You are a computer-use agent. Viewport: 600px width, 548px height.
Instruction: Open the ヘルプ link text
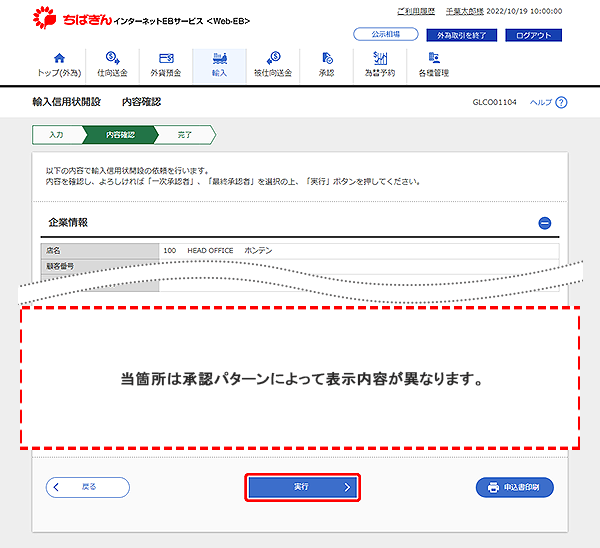pos(541,102)
